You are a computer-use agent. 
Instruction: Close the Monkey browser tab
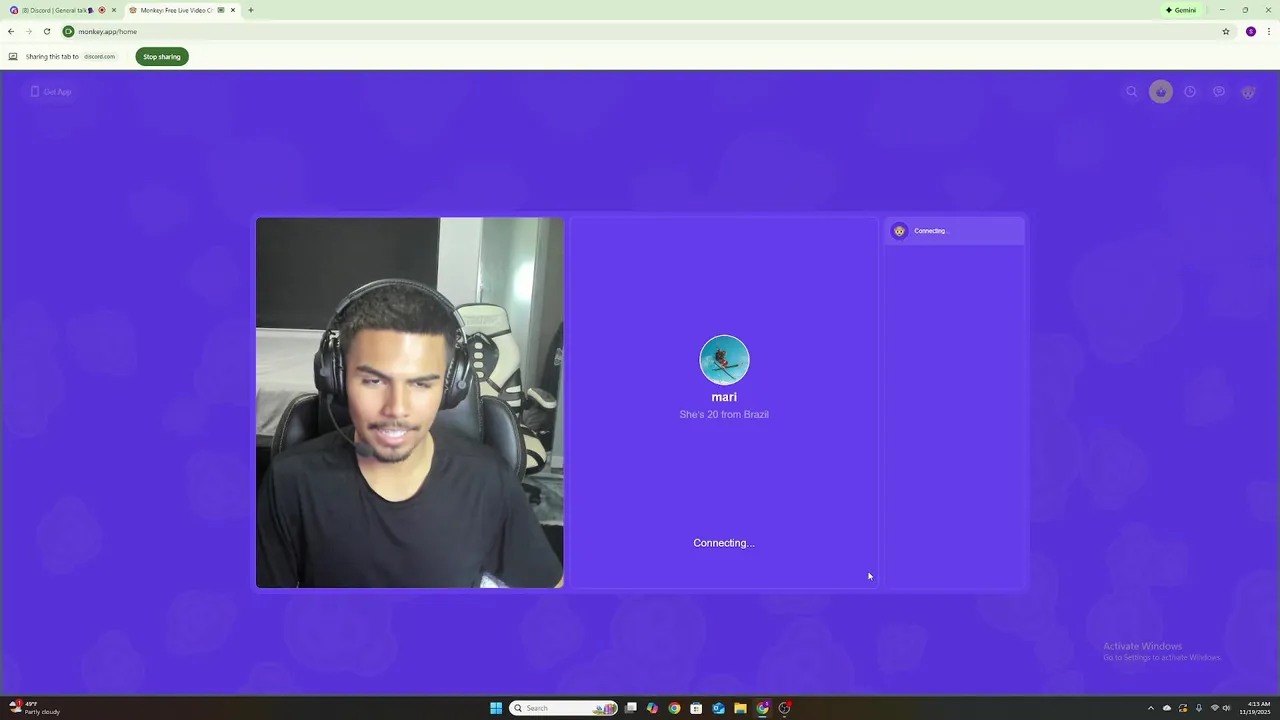[233, 10]
